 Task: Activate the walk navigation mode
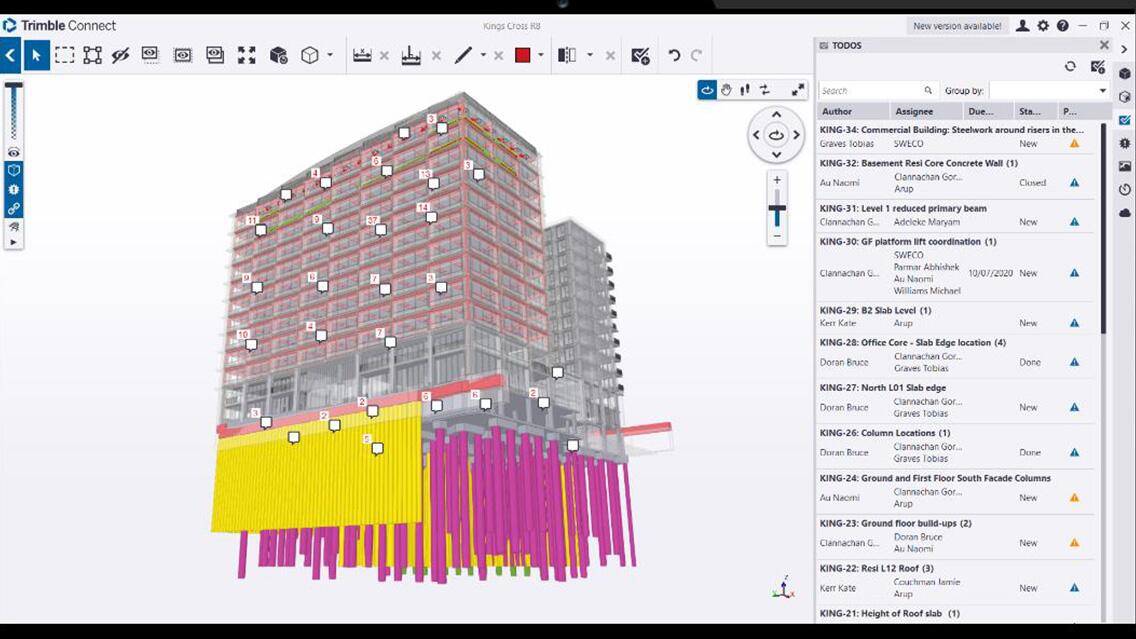click(x=745, y=90)
